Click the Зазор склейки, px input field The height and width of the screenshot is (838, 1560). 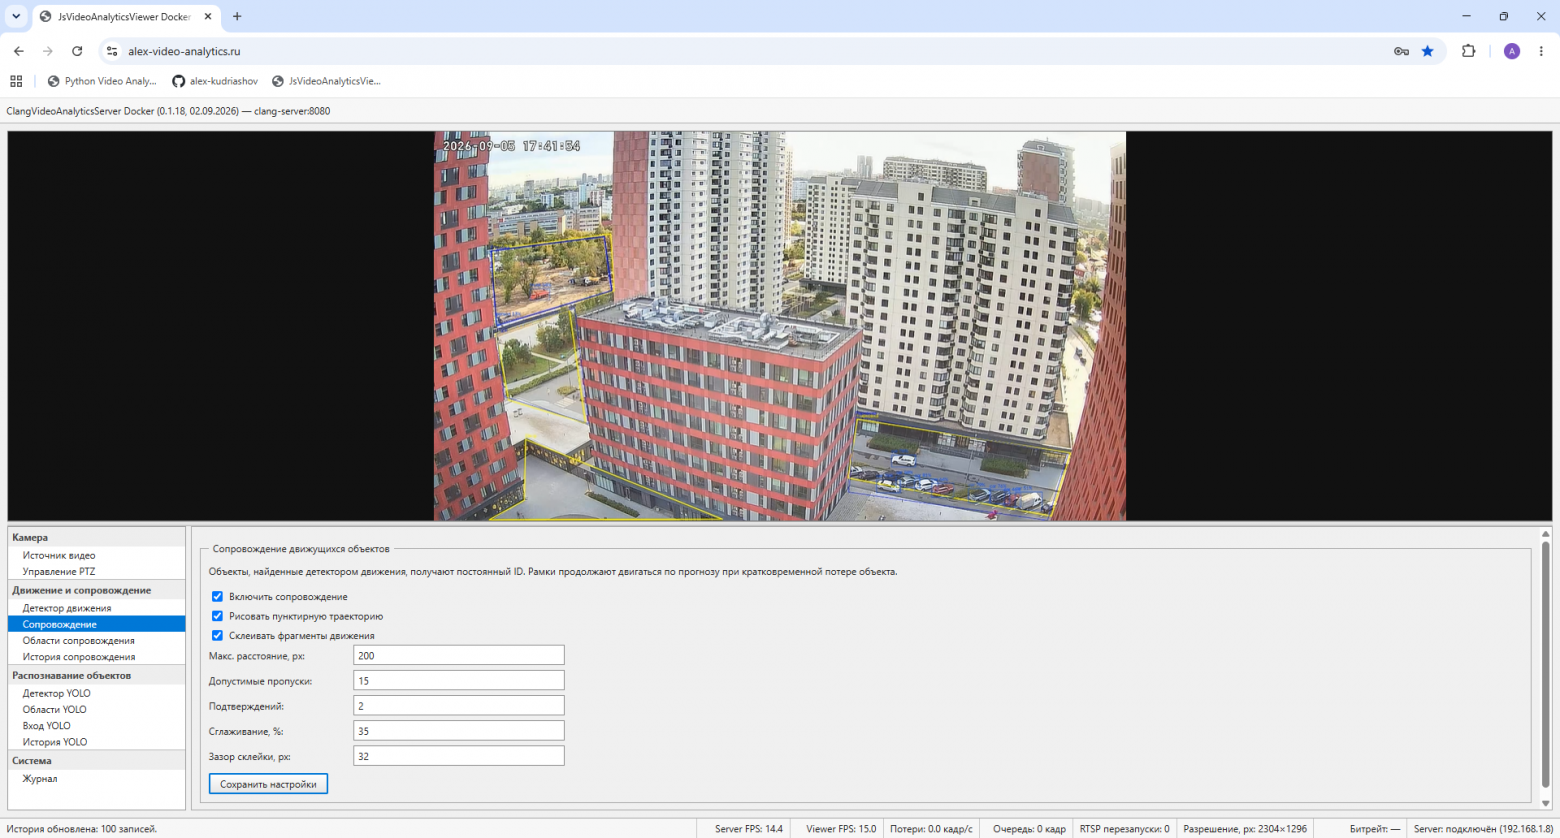459,756
